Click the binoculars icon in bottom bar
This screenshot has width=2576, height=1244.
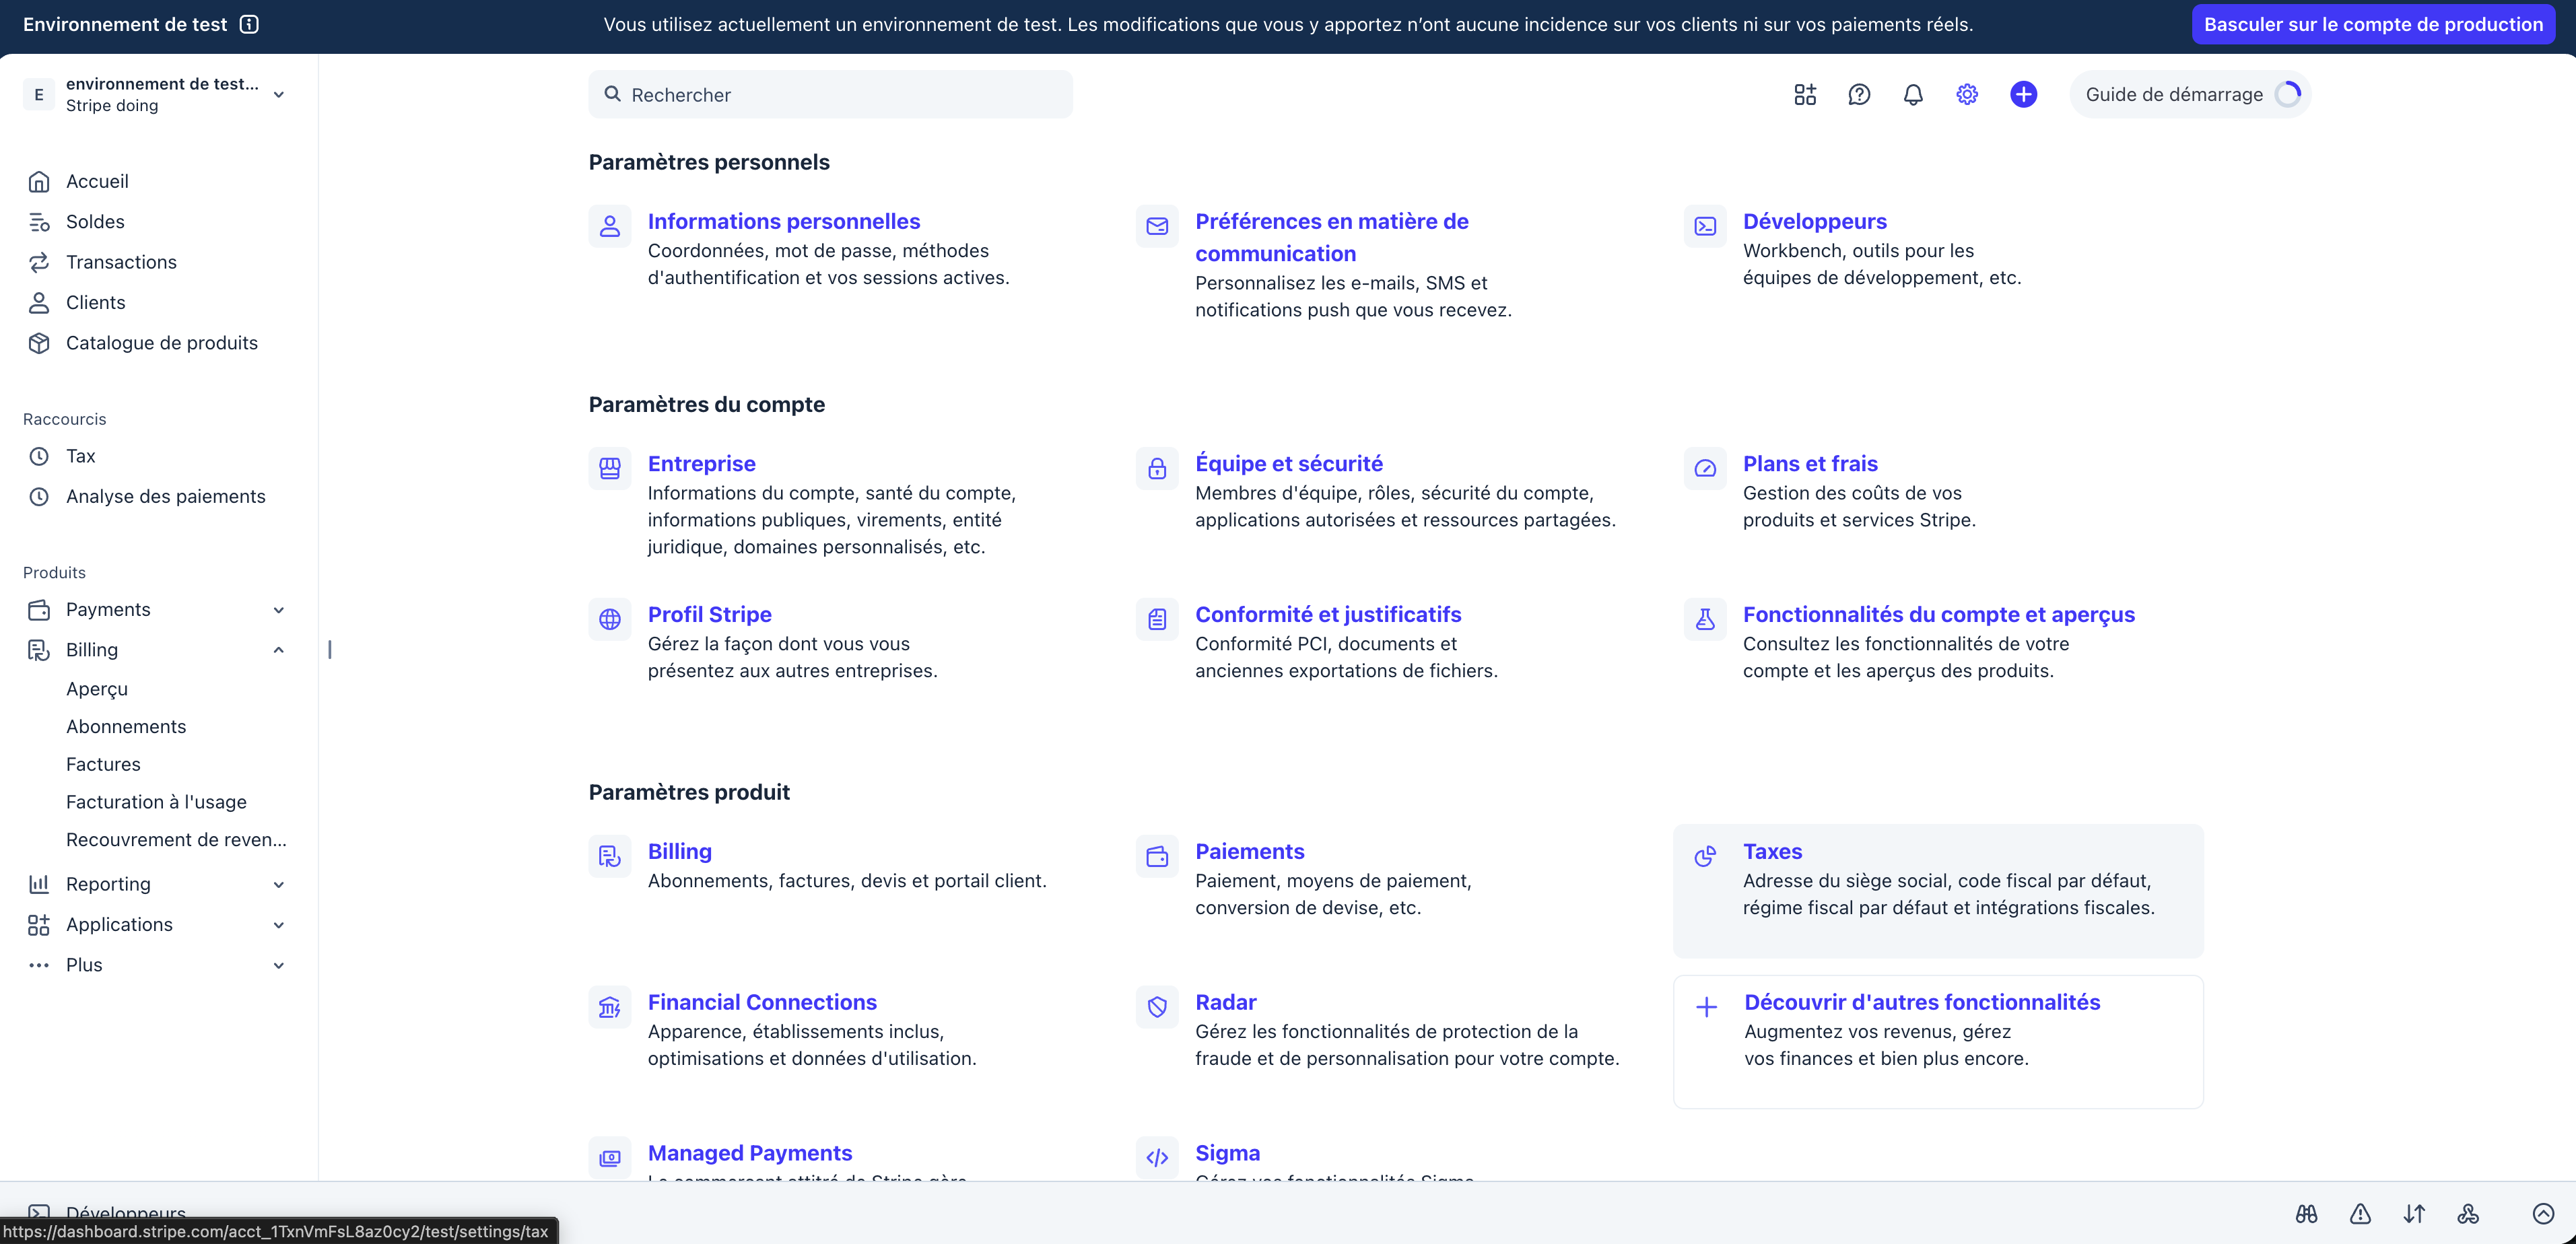(x=2306, y=1213)
